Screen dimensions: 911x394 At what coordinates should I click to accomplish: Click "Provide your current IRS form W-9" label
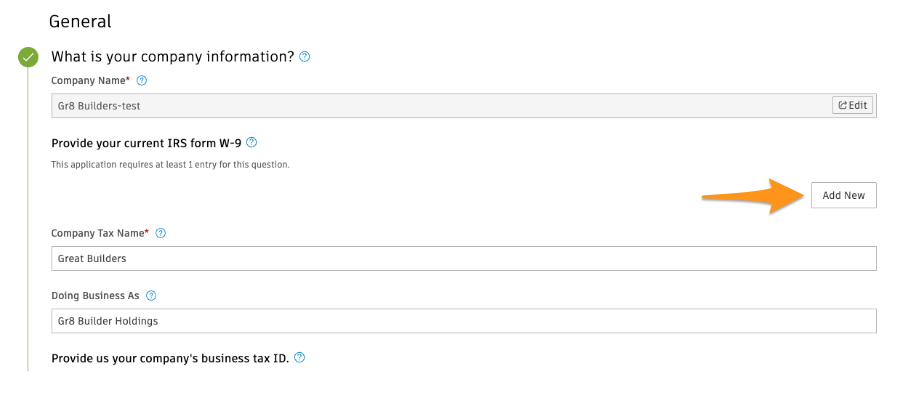click(x=146, y=142)
